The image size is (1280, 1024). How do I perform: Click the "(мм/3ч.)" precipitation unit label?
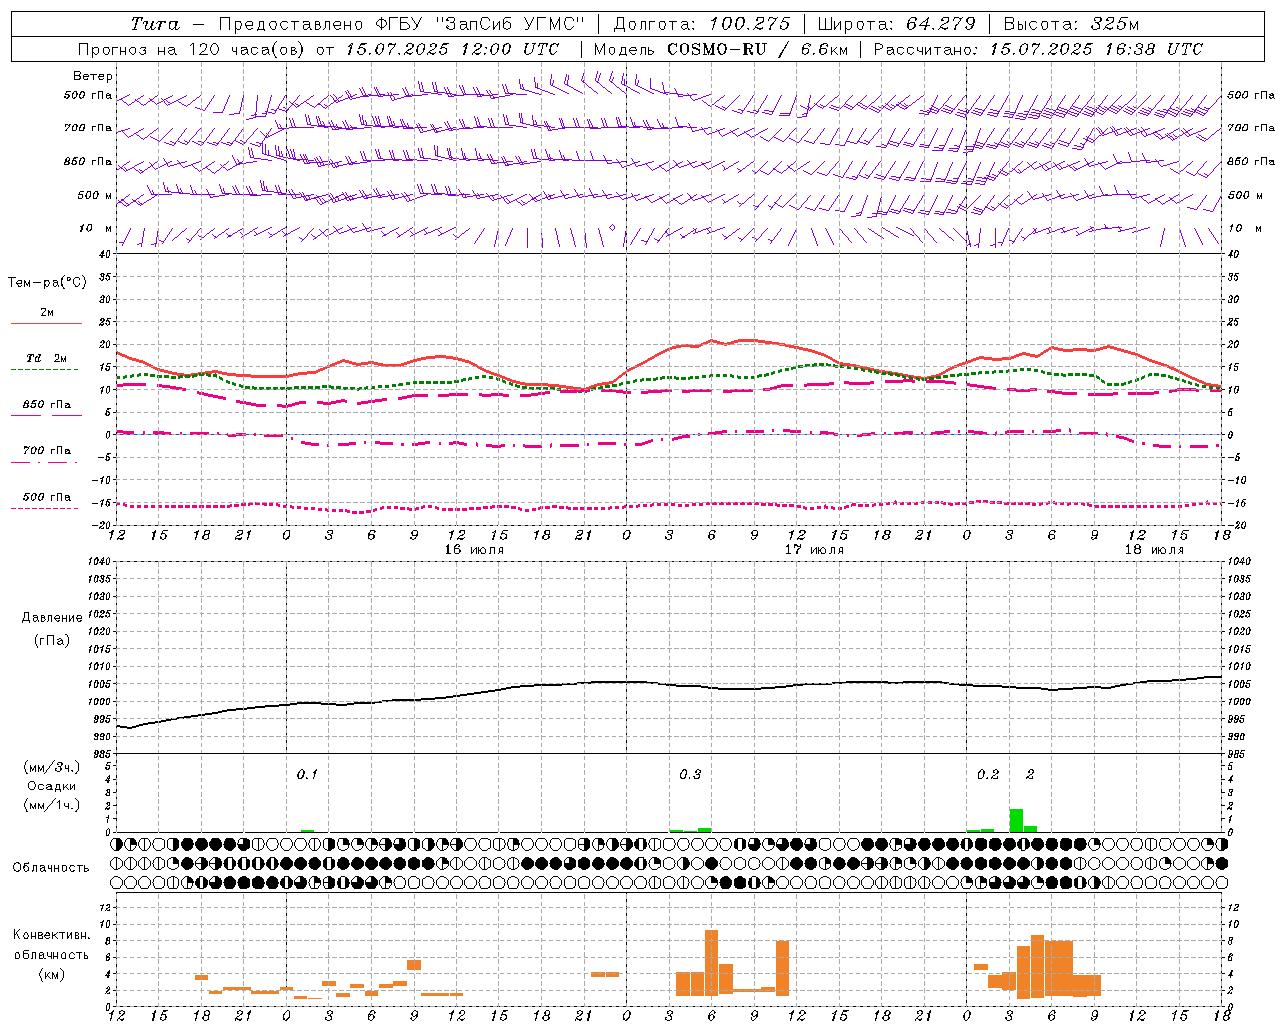tap(52, 767)
